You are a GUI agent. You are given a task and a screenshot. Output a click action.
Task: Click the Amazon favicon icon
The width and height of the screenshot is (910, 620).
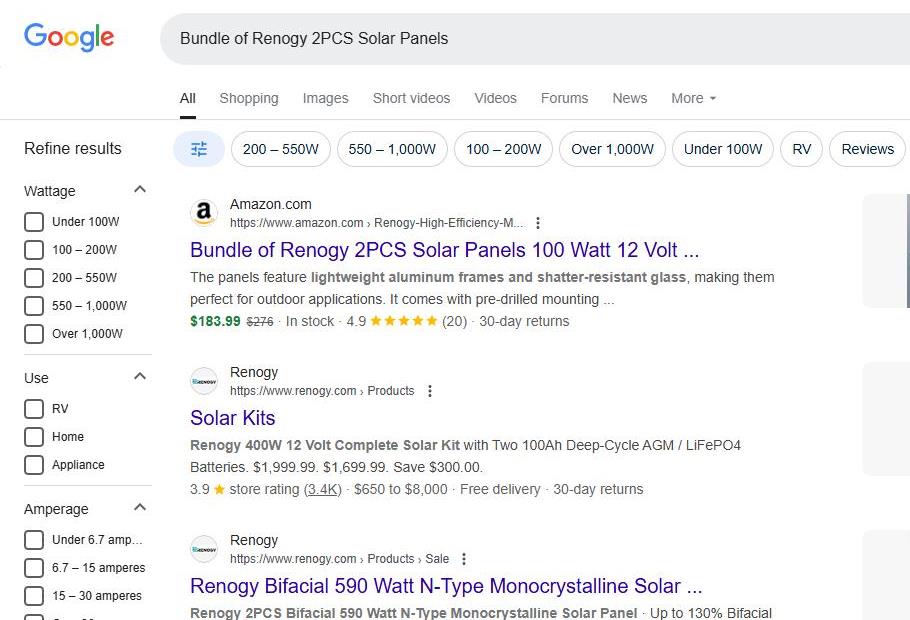click(204, 213)
